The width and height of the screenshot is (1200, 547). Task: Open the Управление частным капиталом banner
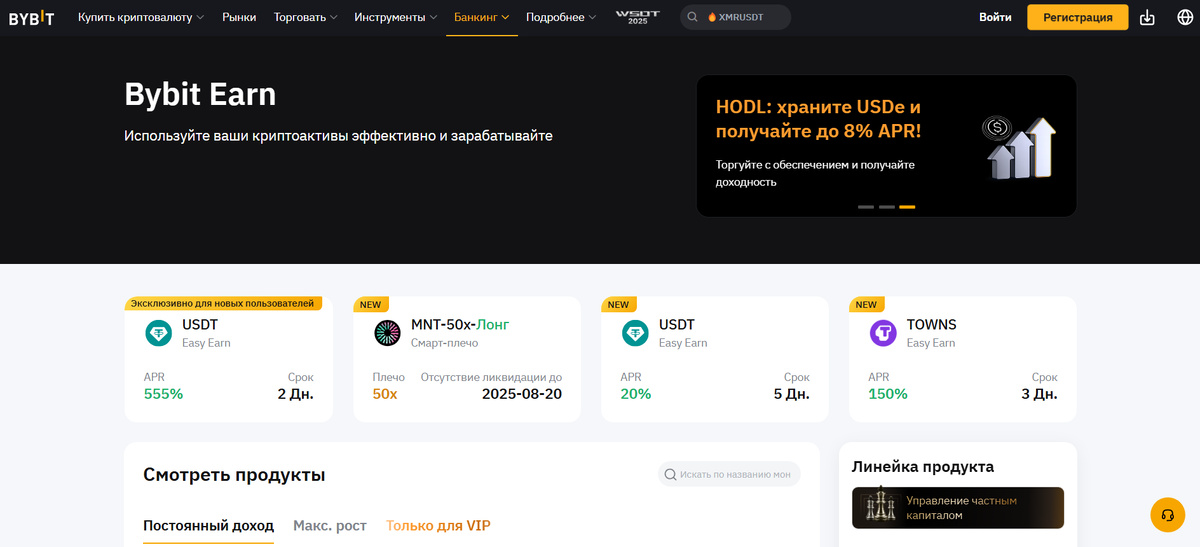(x=958, y=508)
